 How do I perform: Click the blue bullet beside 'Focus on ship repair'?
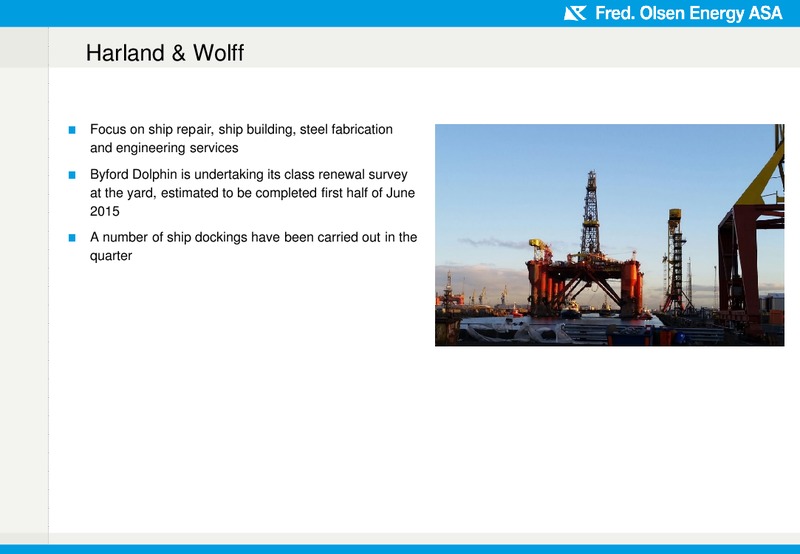pos(72,130)
